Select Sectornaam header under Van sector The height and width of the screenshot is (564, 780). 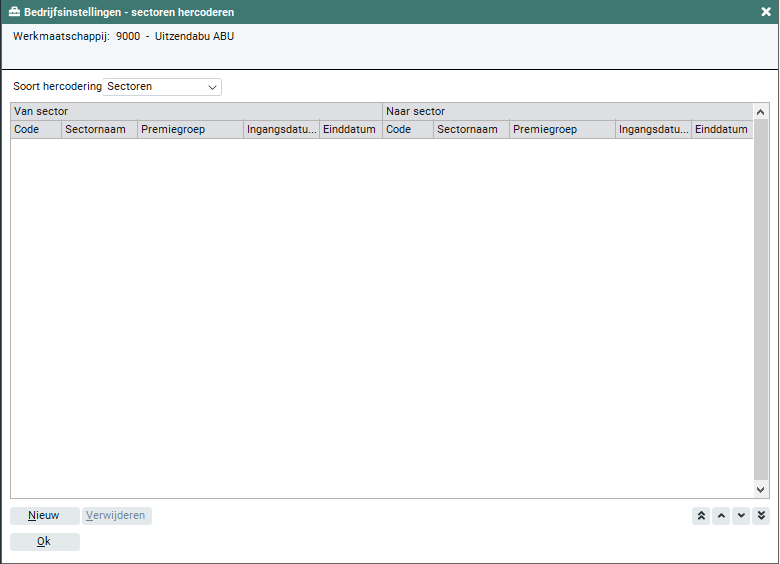[99, 130]
